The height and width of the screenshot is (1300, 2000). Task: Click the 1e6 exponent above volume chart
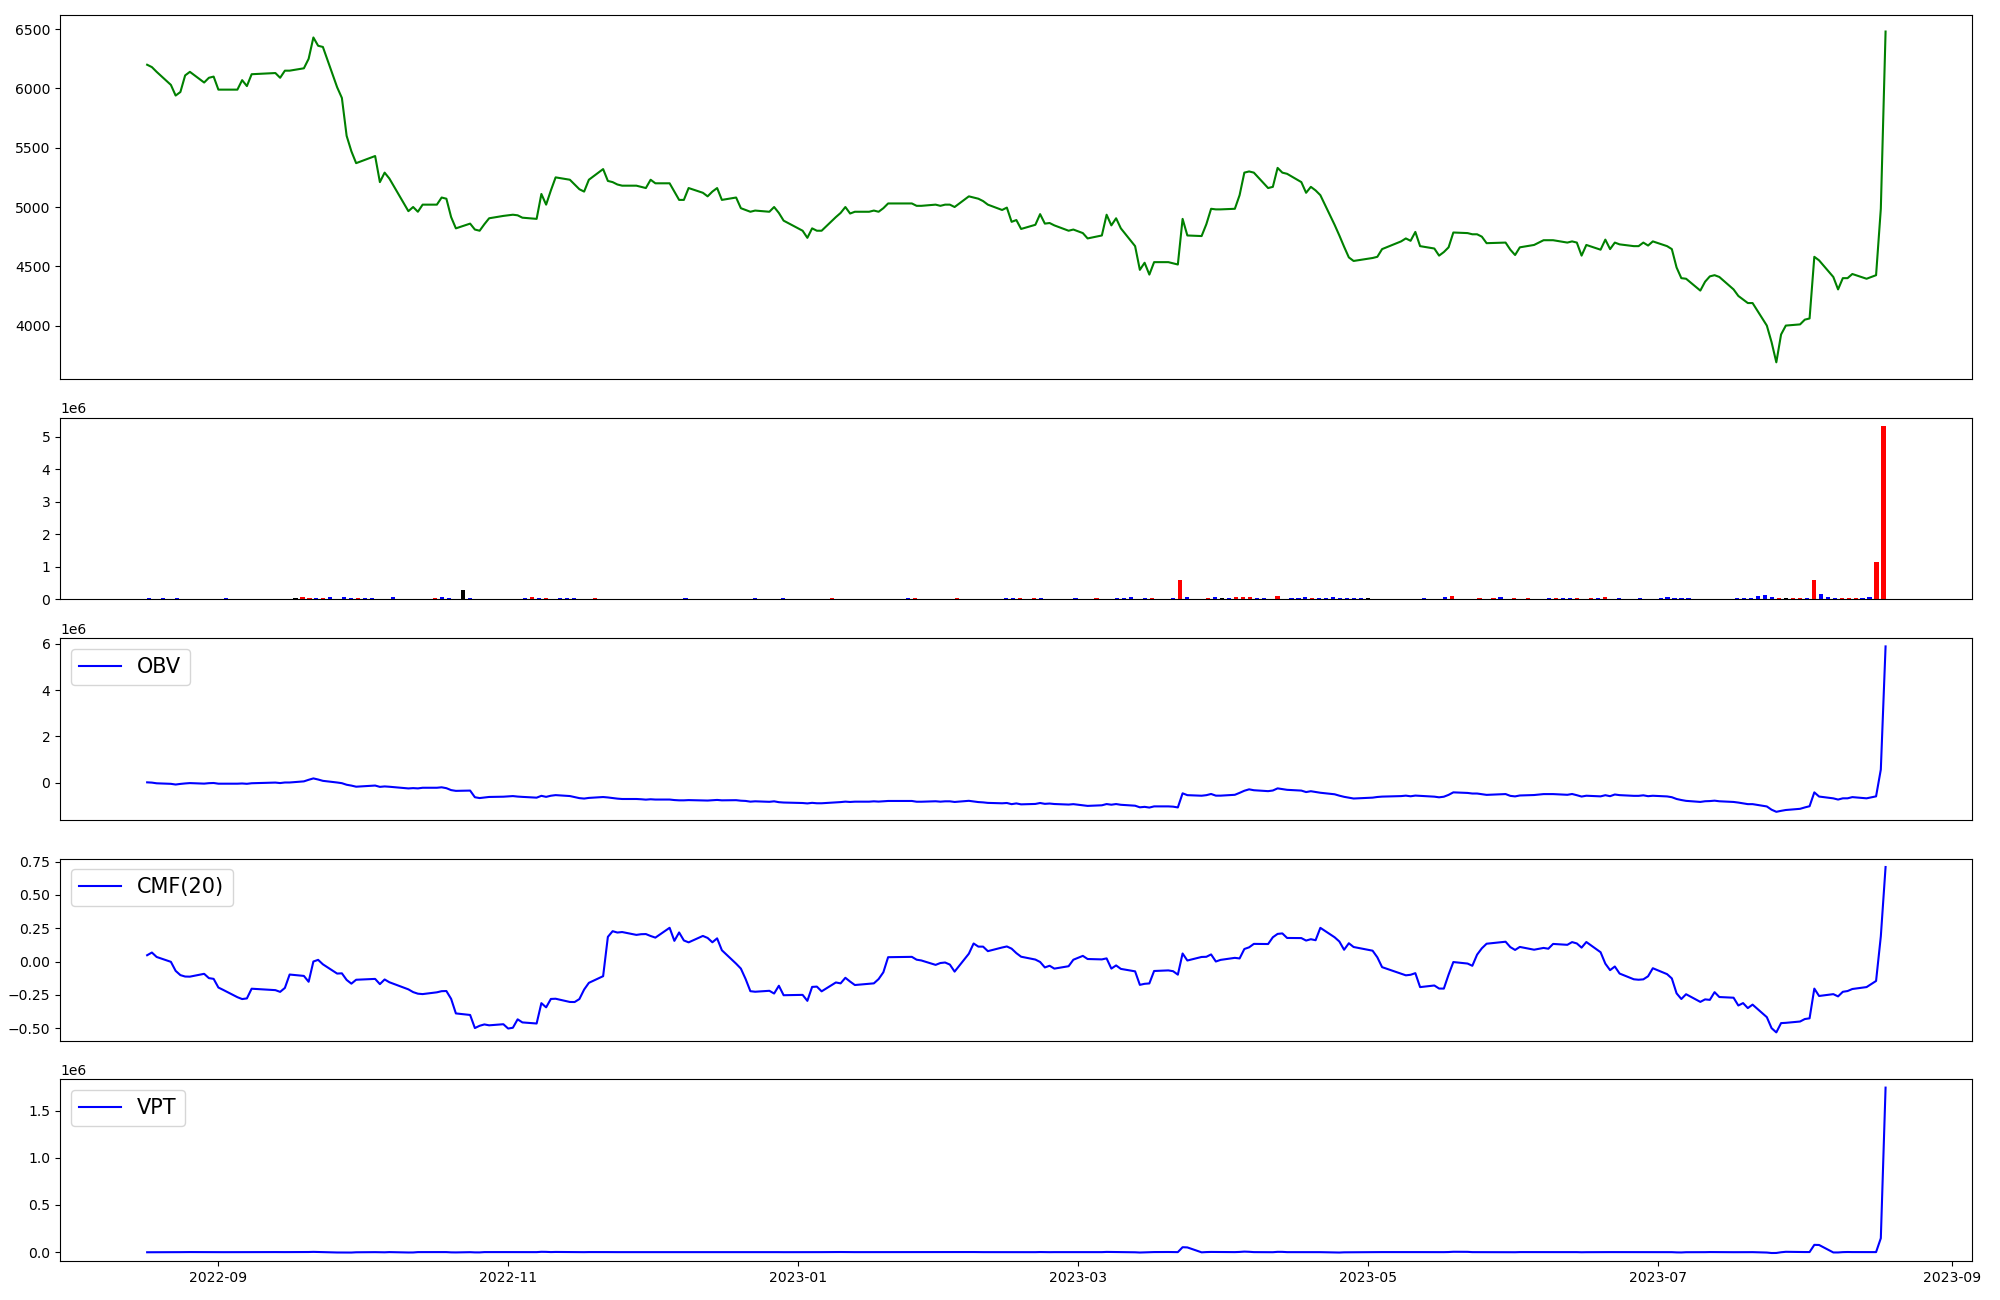coord(73,409)
